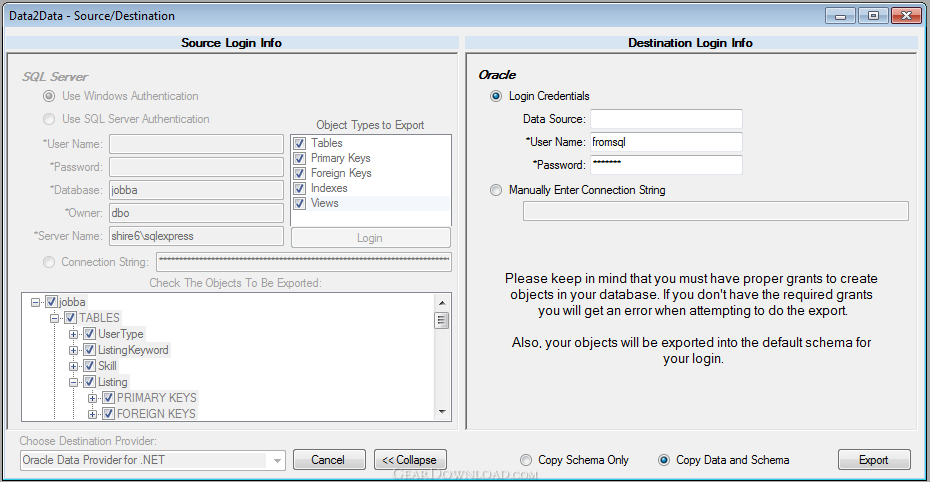
Task: Uncheck the FOREIGN KEYS tree checkbox
Action: (x=109, y=414)
